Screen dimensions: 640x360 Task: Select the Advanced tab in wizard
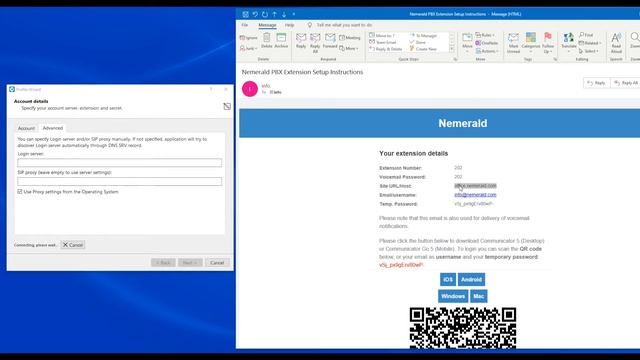click(x=53, y=128)
